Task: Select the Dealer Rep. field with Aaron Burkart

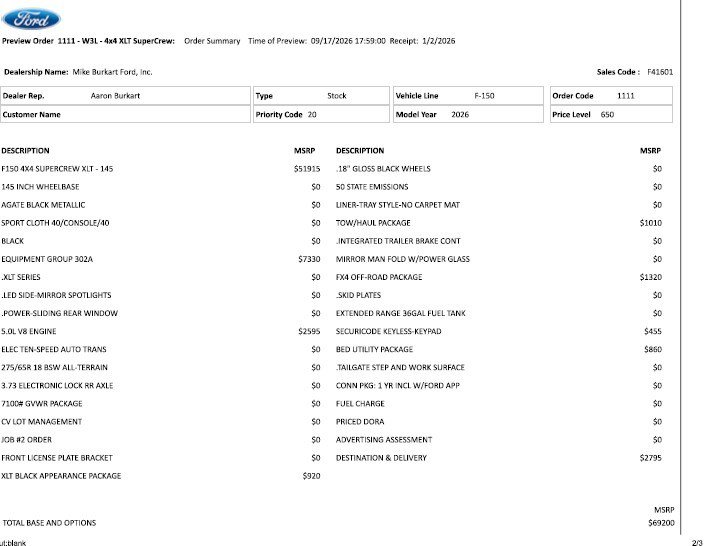Action: pos(125,96)
